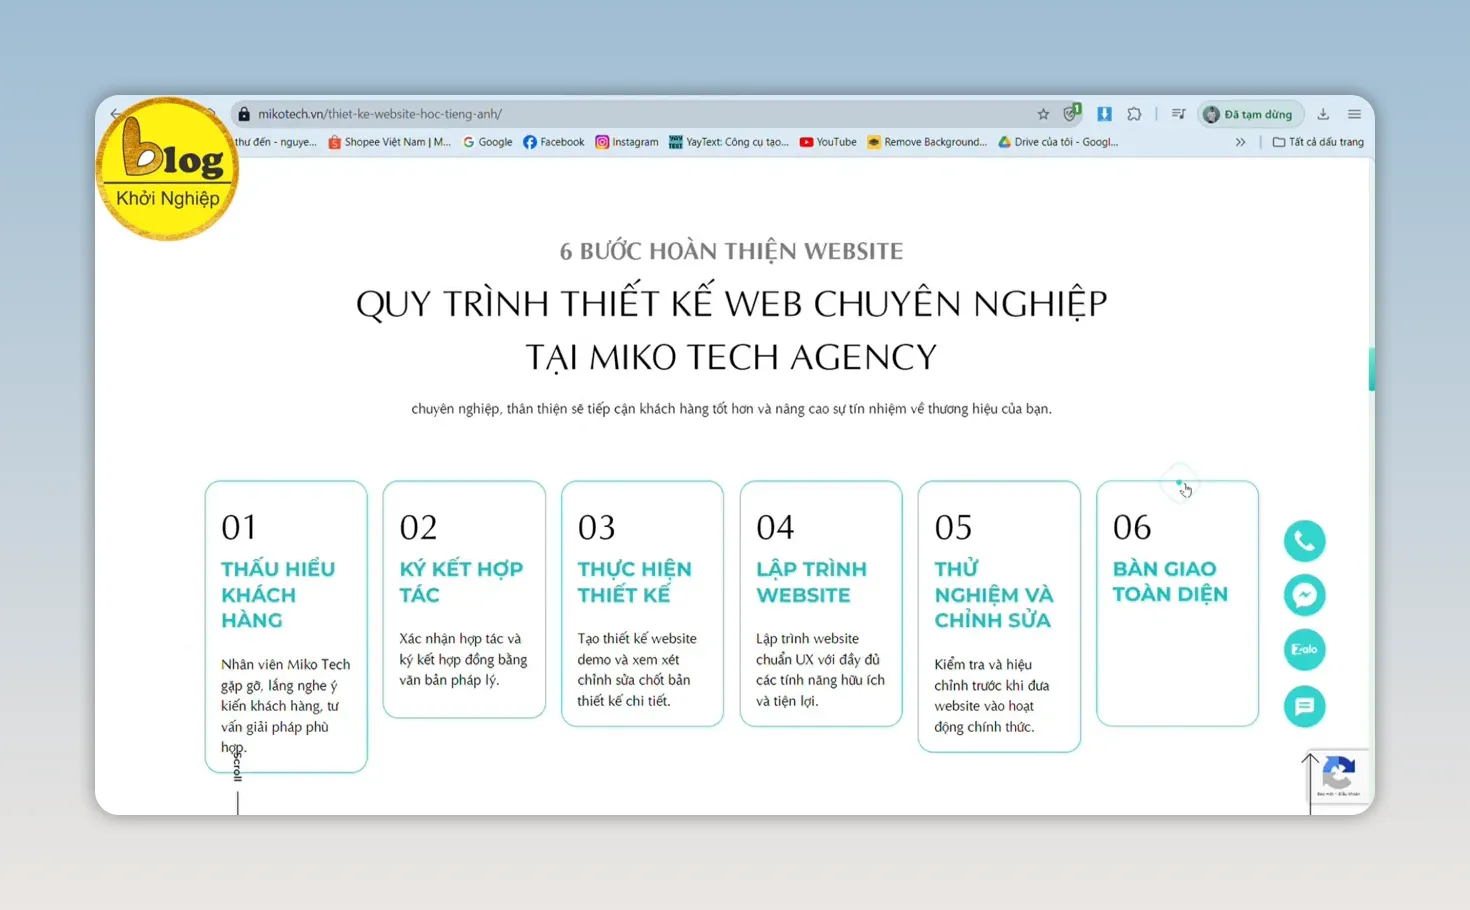Open the YayText bookmark
1470x910 pixels.
tap(729, 142)
